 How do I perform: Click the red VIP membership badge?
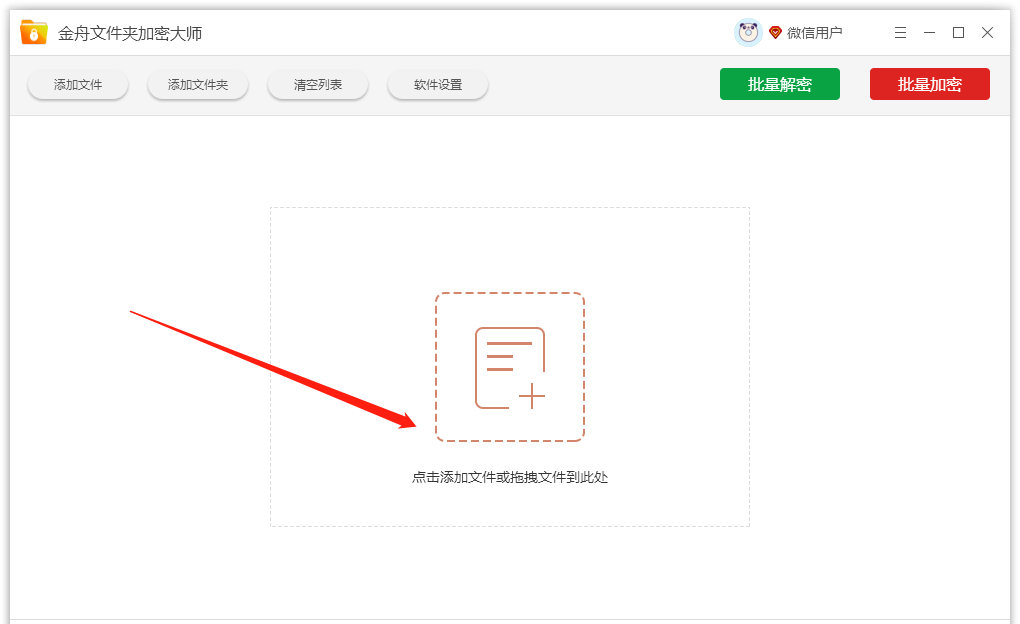click(778, 32)
